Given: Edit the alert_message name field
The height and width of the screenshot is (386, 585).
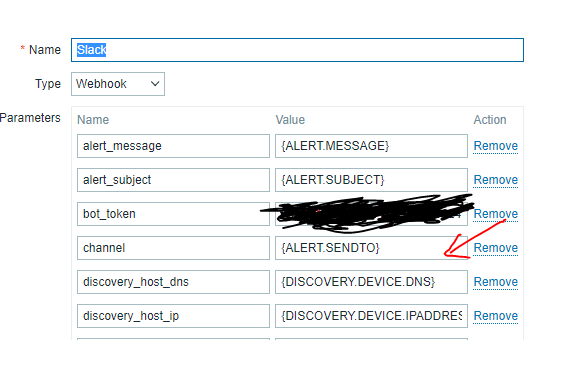Looking at the screenshot, I should pyautogui.click(x=173, y=146).
